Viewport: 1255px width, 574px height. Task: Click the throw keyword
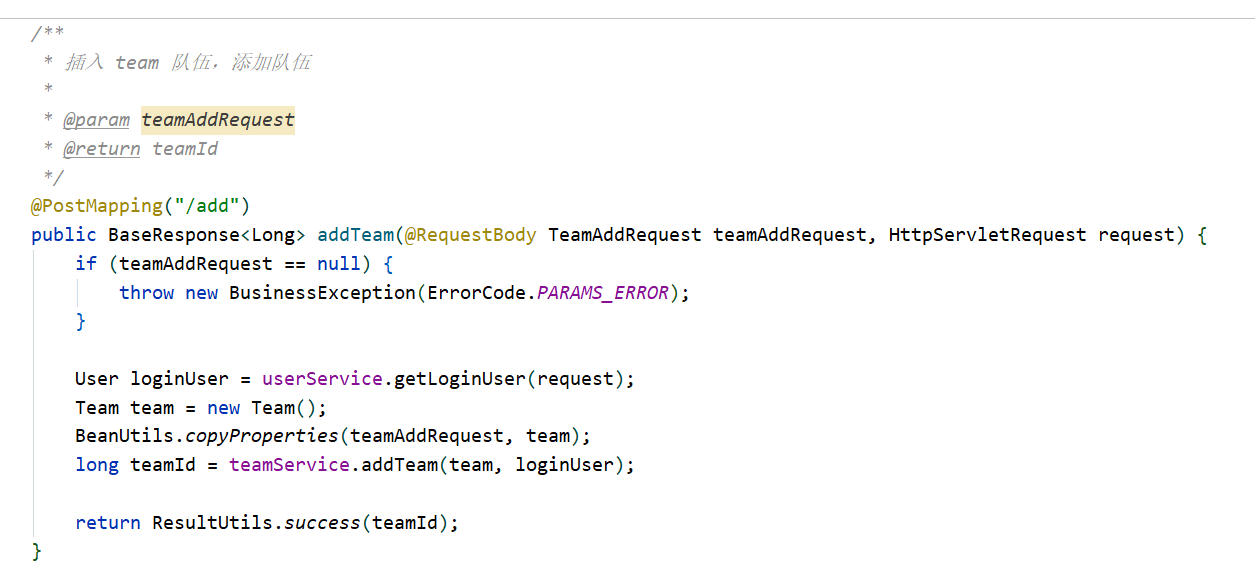point(147,293)
